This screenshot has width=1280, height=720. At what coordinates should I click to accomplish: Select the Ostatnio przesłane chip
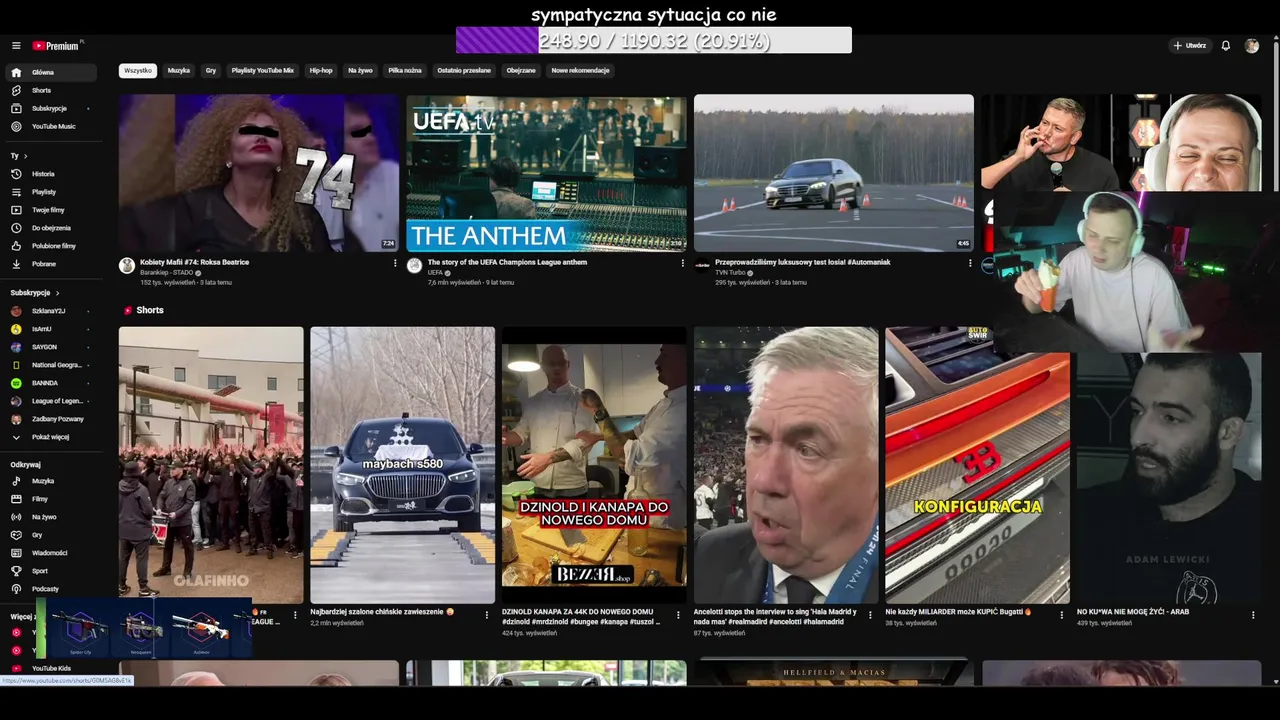(x=464, y=71)
